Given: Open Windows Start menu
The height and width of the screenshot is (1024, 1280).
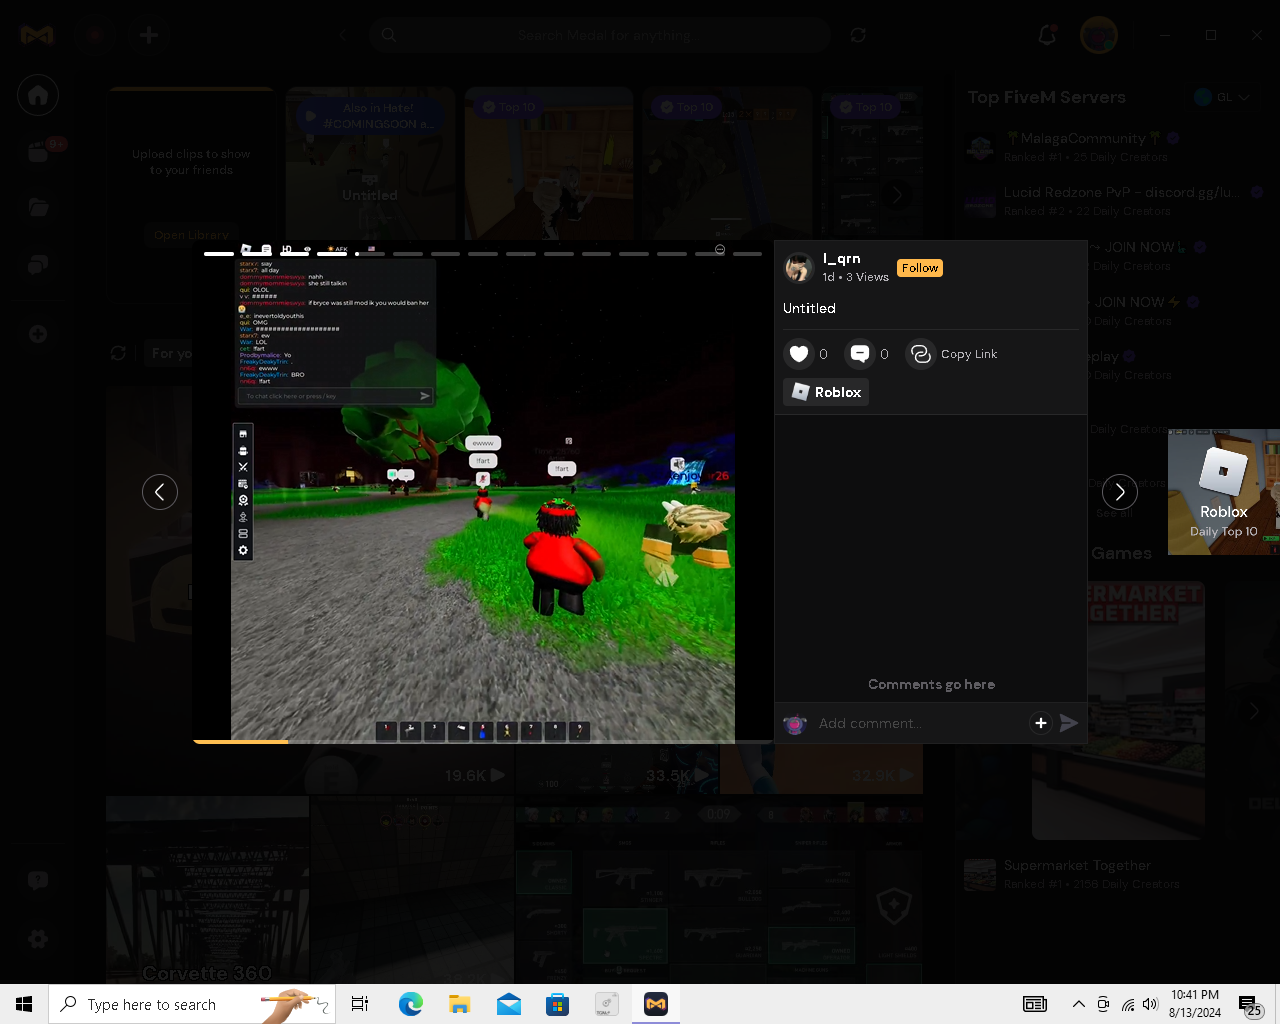Looking at the screenshot, I should pos(24,1004).
